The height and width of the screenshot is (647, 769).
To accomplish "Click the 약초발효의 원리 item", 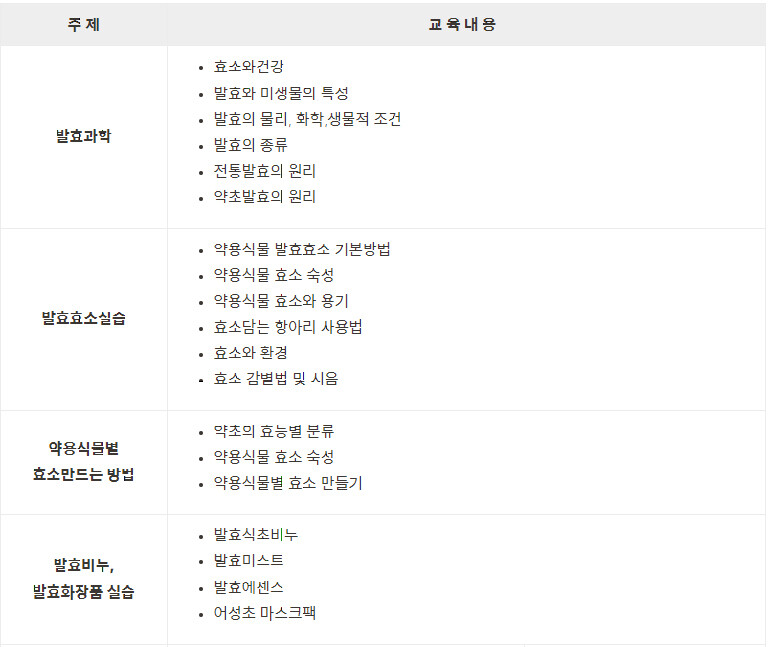I will (x=265, y=197).
